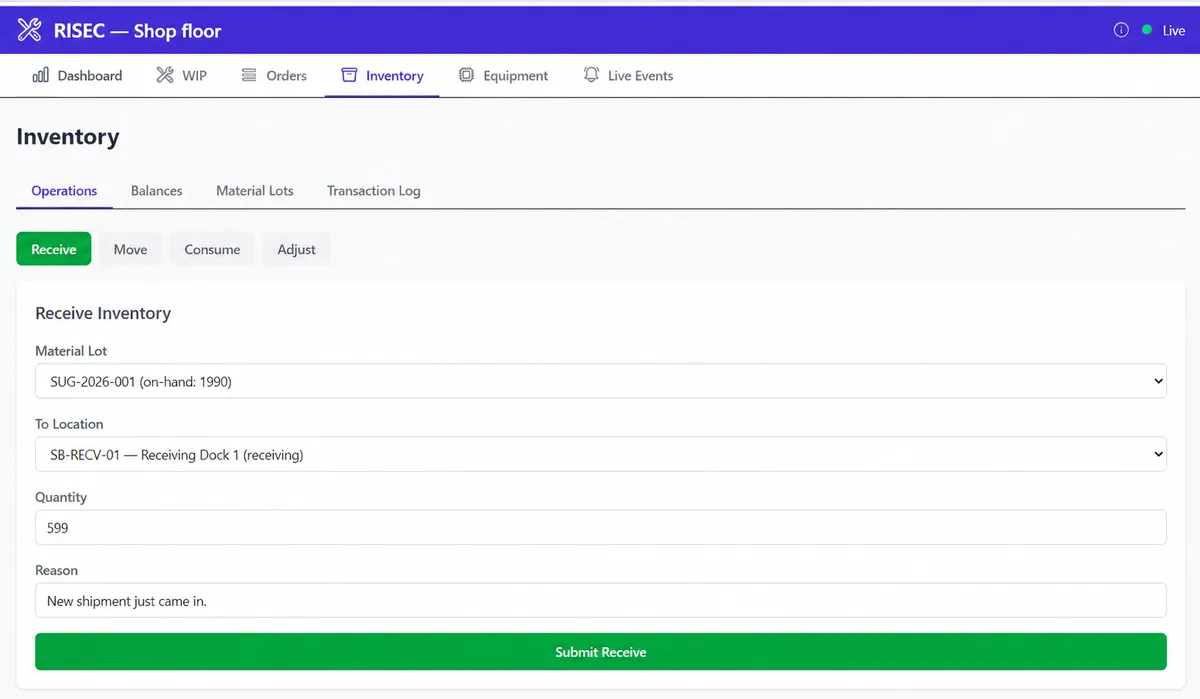Switch to the Balances tab
This screenshot has height=699, width=1200.
(157, 191)
